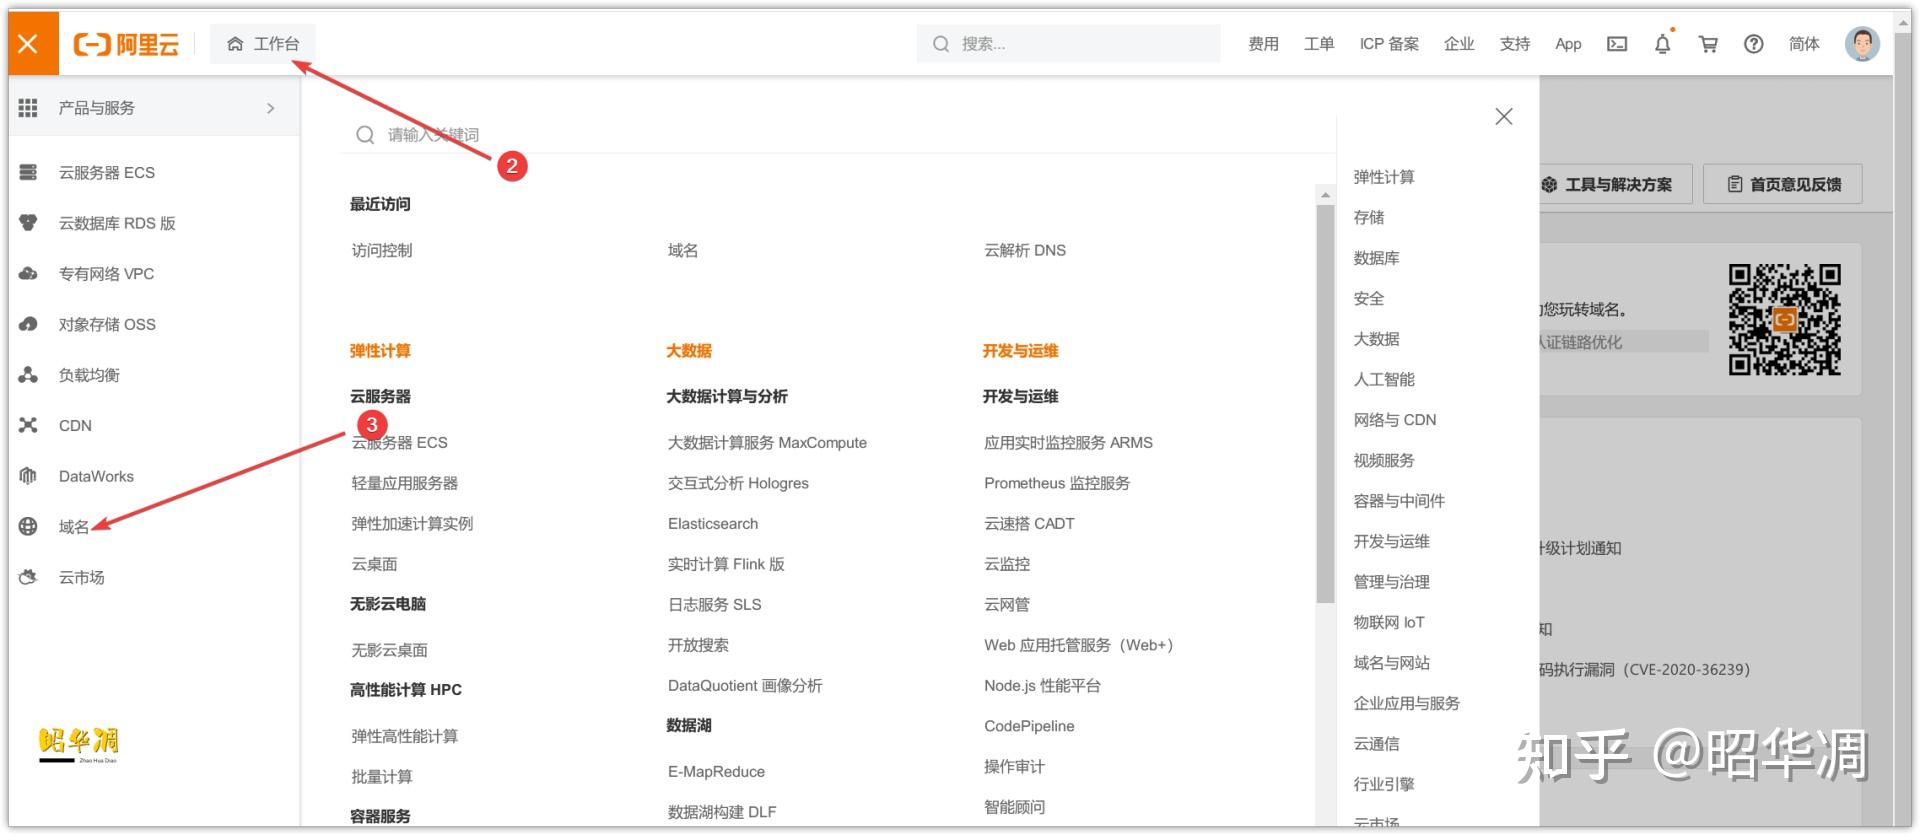Click the top search bar field
This screenshot has height=835, width=1920.
tap(1068, 44)
